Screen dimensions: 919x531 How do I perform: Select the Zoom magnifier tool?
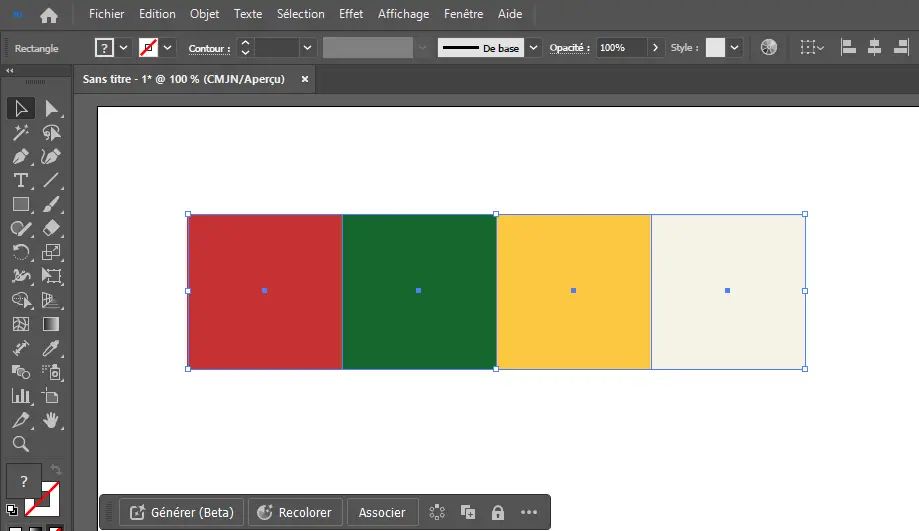(x=20, y=444)
